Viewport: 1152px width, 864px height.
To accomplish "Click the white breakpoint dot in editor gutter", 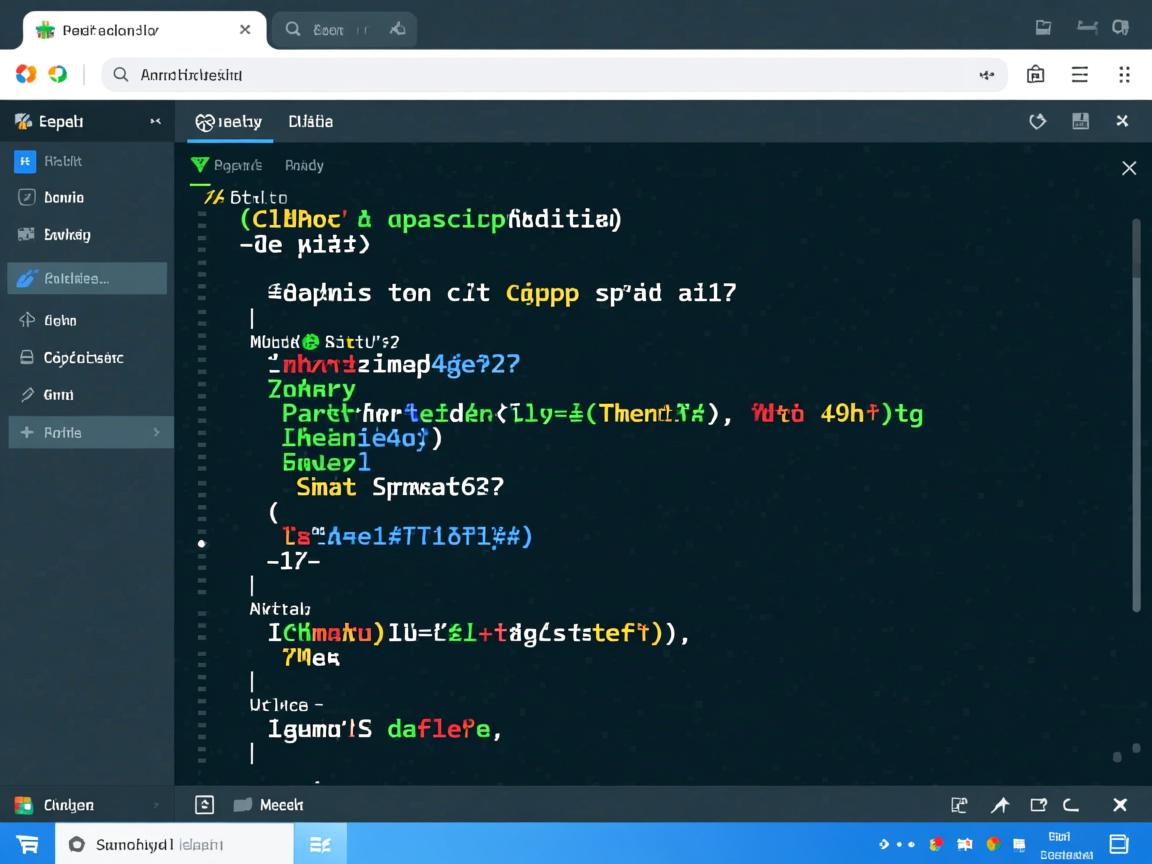I will [x=202, y=544].
